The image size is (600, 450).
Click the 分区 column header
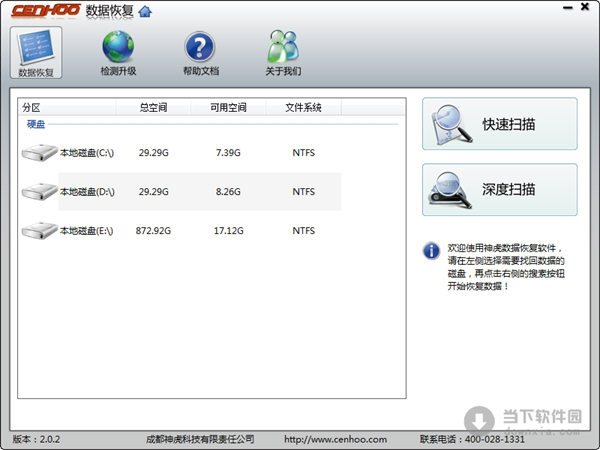point(67,108)
